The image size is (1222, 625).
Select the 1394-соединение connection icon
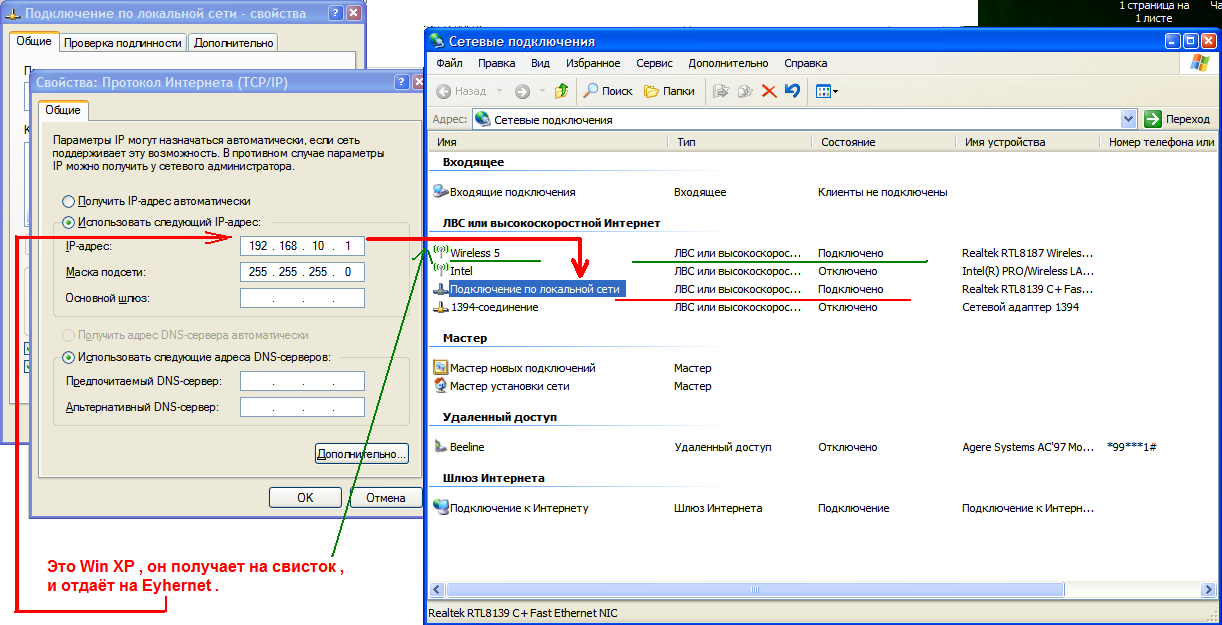(441, 307)
